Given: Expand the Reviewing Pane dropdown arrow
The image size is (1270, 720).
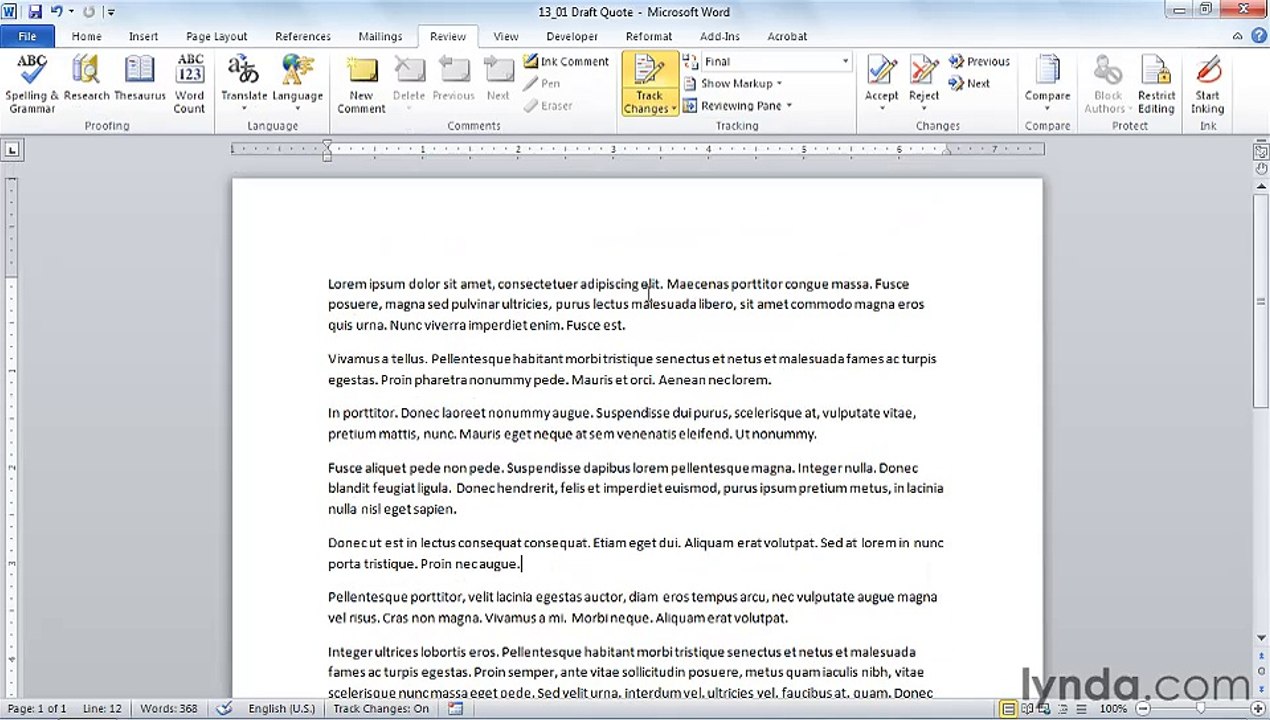Looking at the screenshot, I should click(789, 105).
